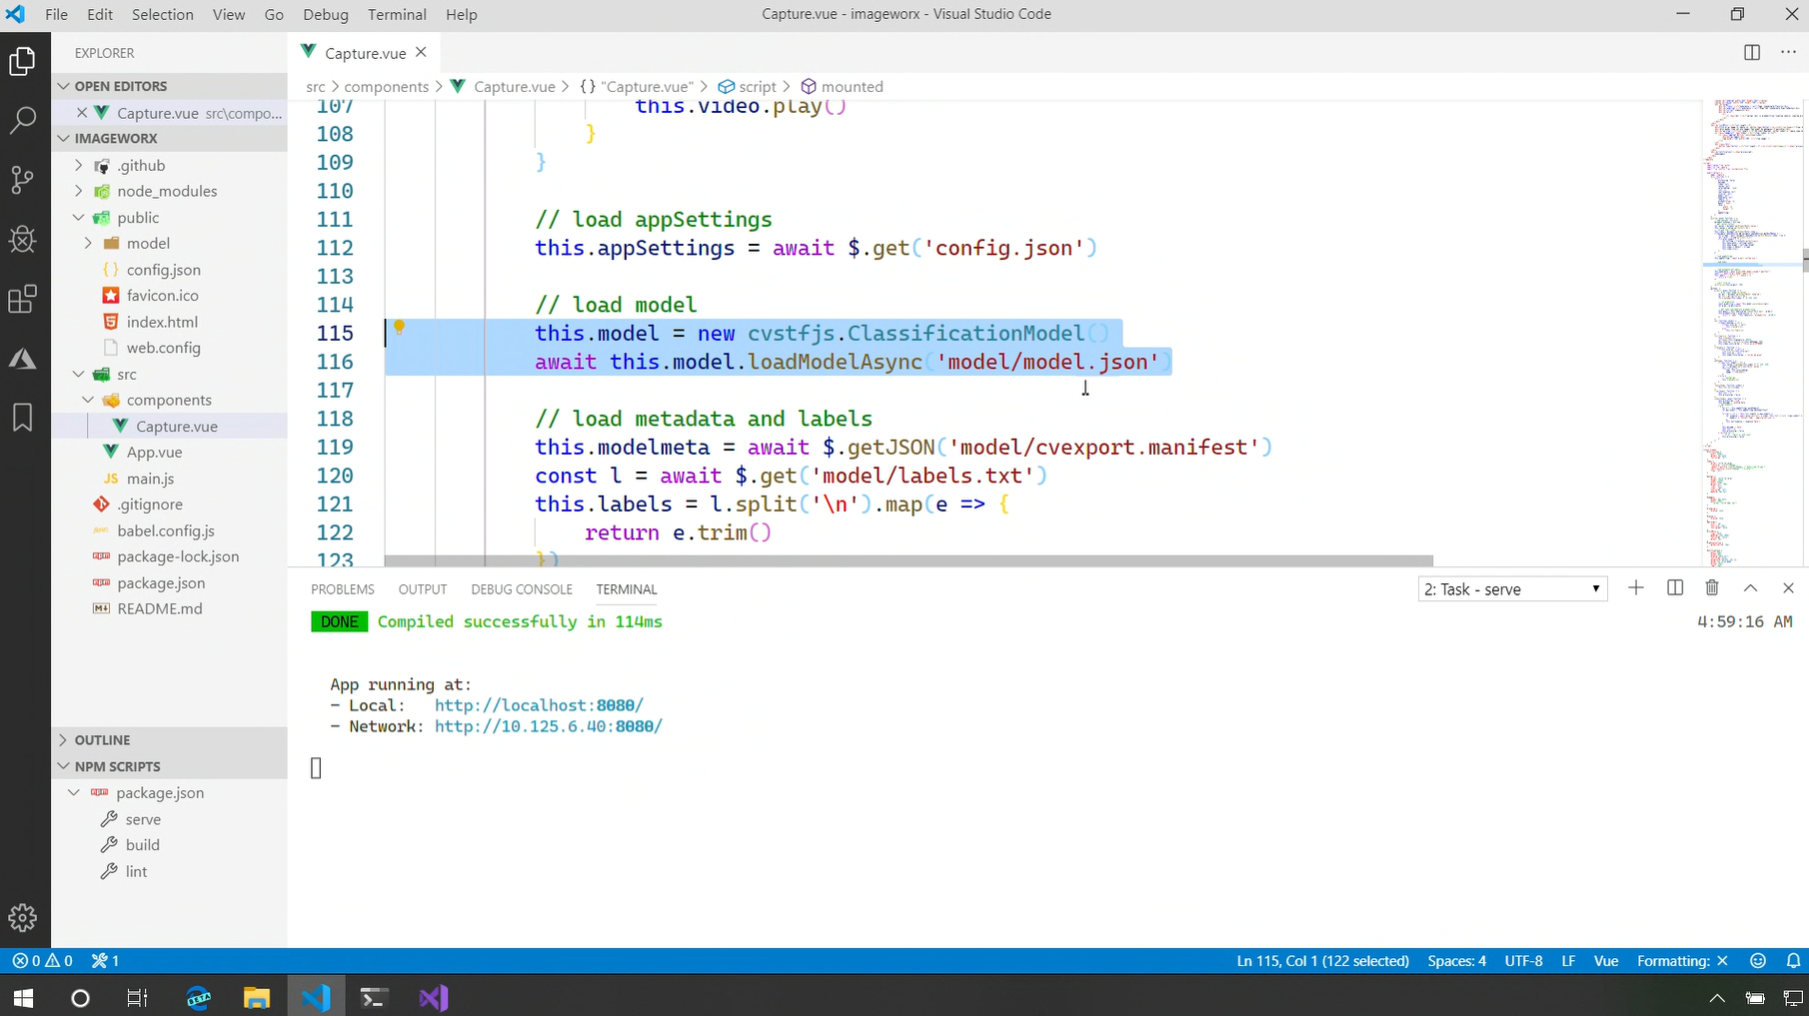The width and height of the screenshot is (1809, 1016).
Task: Open the Source Control view
Action: (x=22, y=180)
